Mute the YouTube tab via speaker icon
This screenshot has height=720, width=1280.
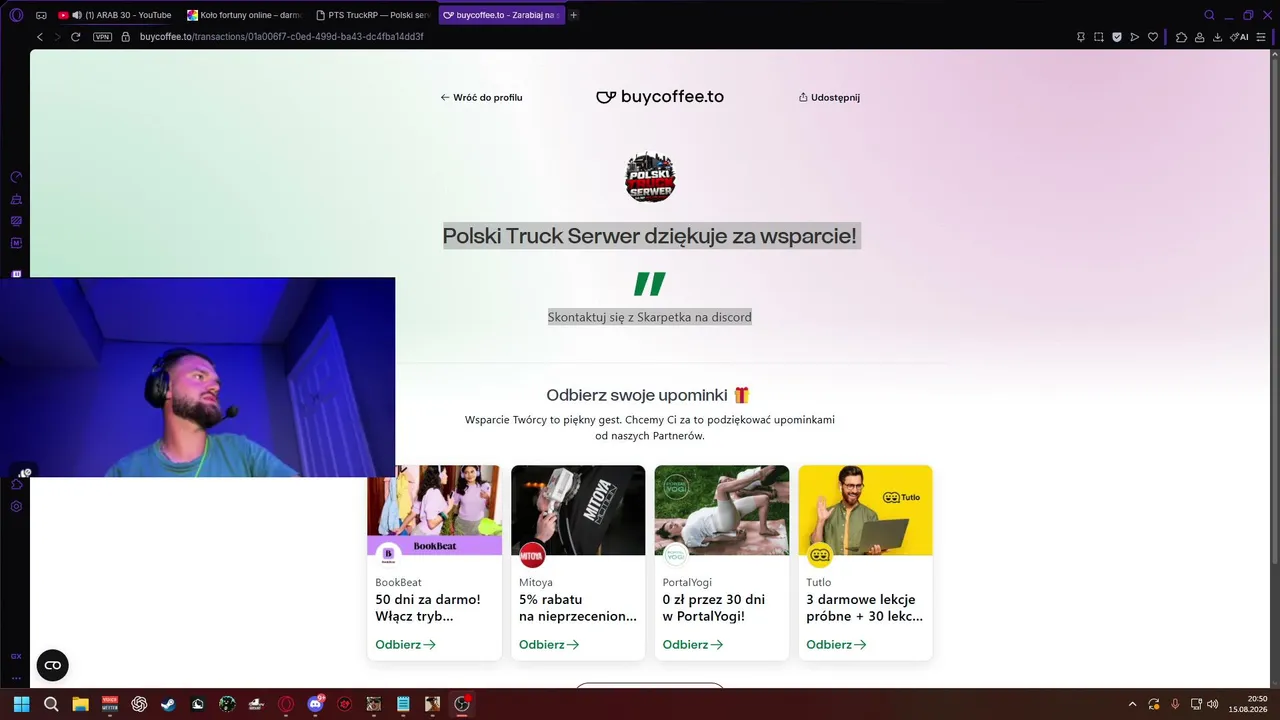tap(77, 15)
